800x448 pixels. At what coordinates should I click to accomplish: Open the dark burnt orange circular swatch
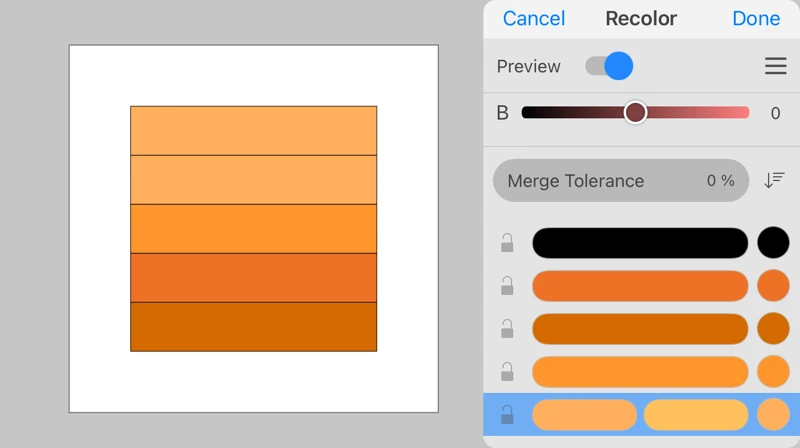(773, 329)
